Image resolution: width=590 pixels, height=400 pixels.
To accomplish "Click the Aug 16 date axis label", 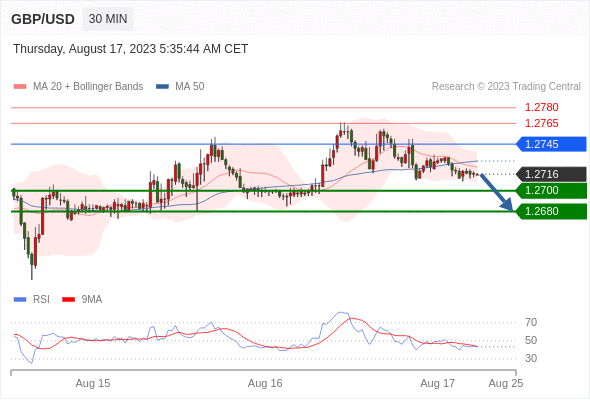I will coord(265,383).
